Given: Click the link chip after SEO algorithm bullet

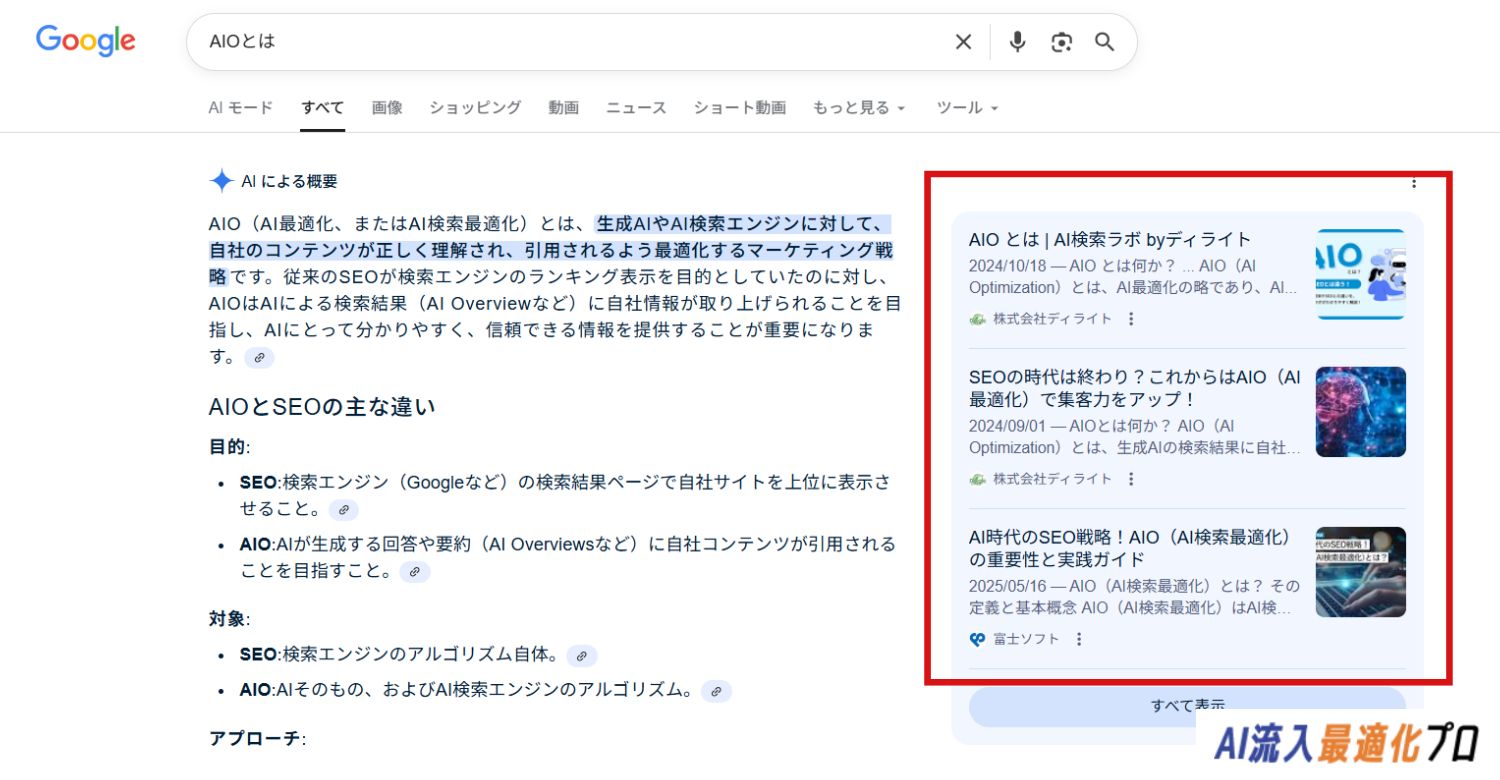Looking at the screenshot, I should pyautogui.click(x=581, y=655).
